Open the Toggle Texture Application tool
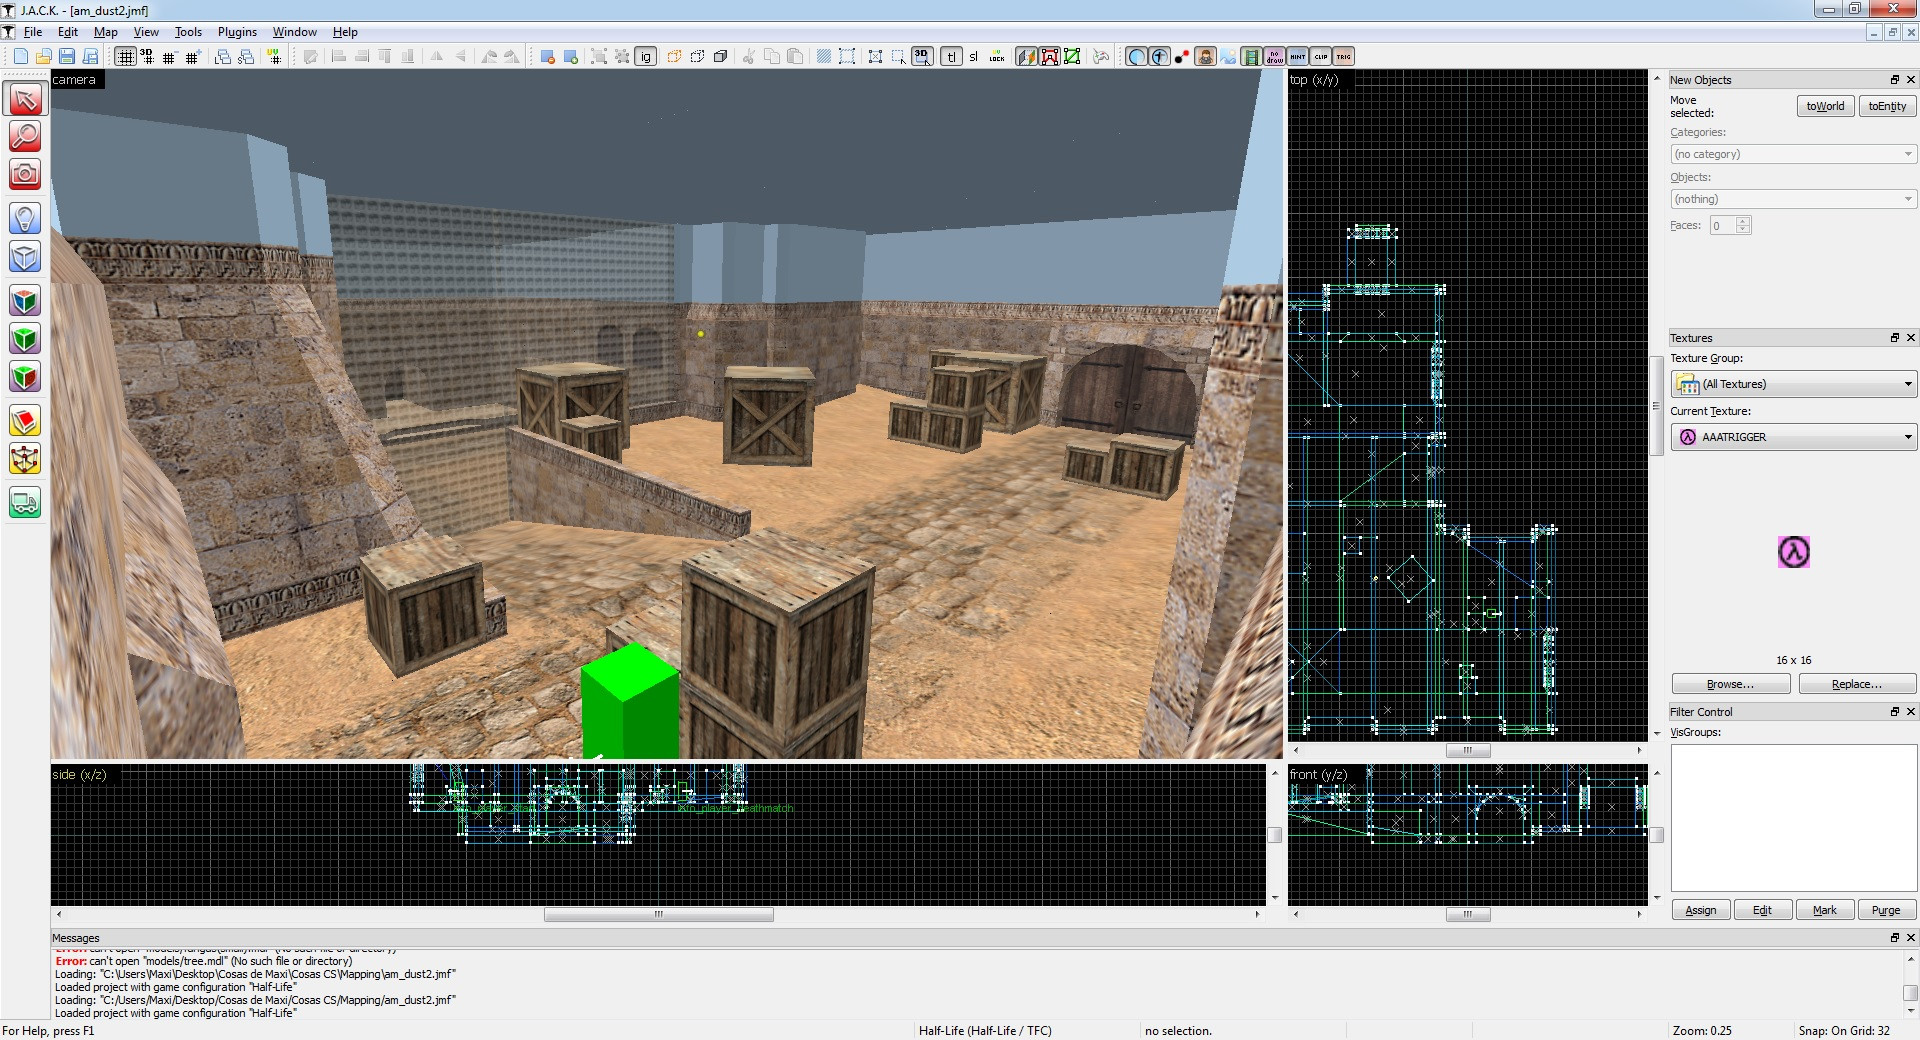1920x1040 pixels. tap(25, 300)
